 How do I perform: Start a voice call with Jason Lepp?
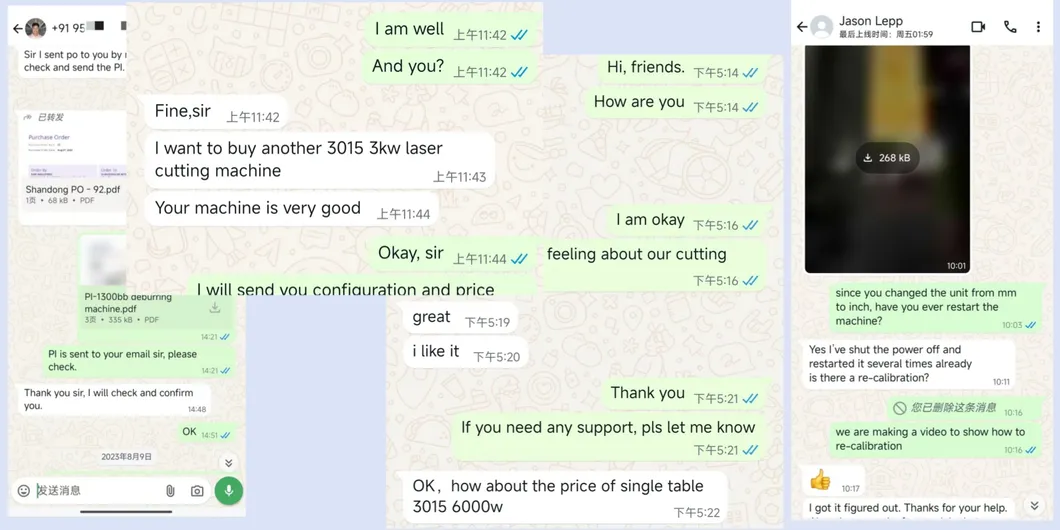pos(1010,27)
